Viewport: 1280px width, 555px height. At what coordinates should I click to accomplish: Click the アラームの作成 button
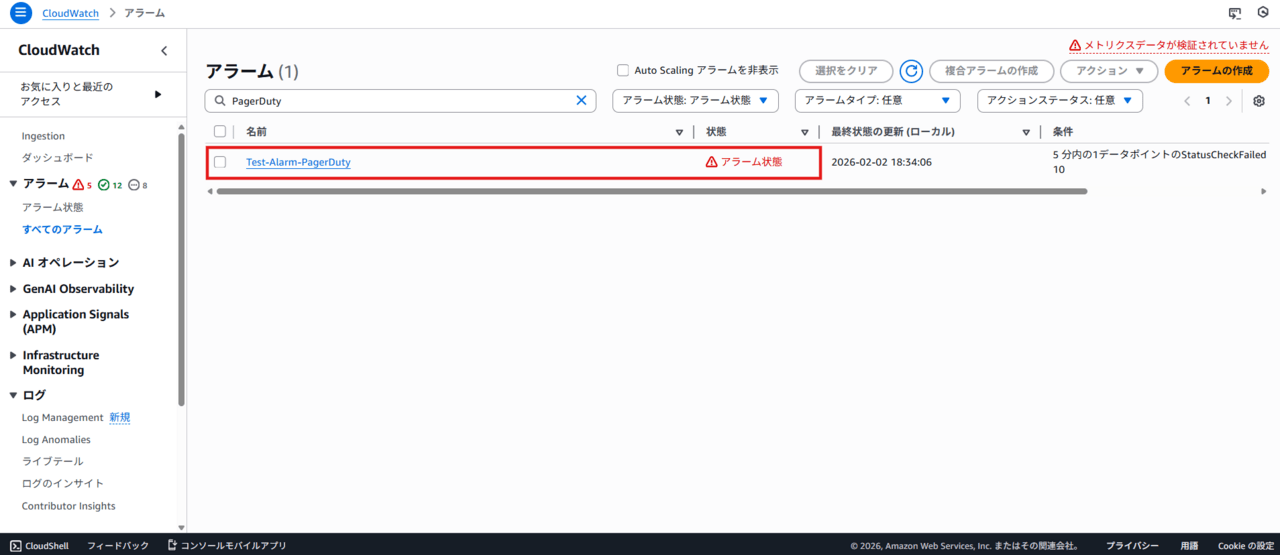1216,71
